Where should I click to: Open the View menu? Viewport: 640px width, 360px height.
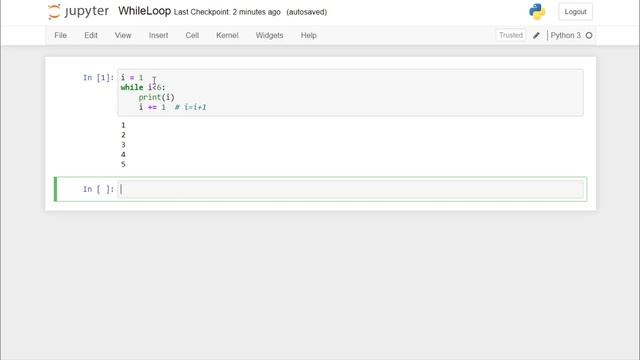click(123, 36)
